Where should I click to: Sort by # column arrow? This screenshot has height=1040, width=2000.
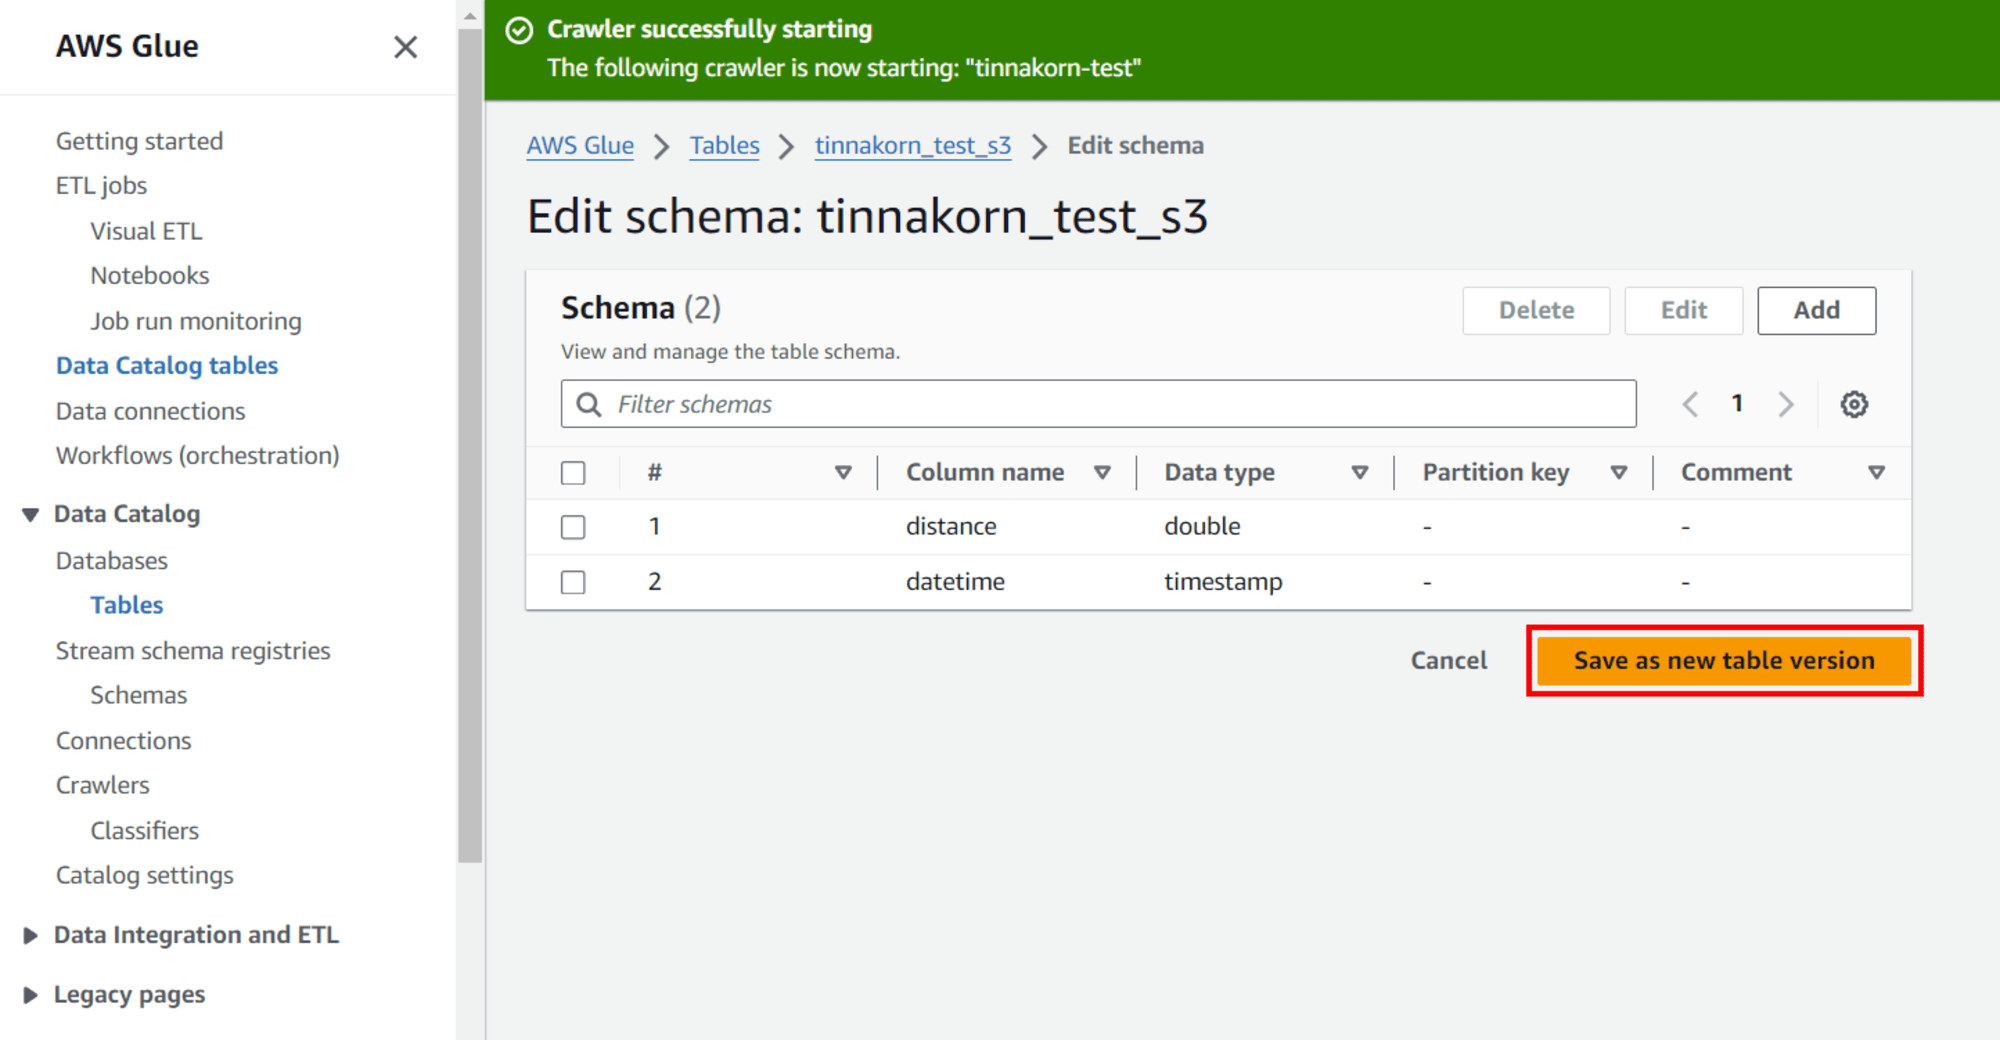pyautogui.click(x=843, y=473)
